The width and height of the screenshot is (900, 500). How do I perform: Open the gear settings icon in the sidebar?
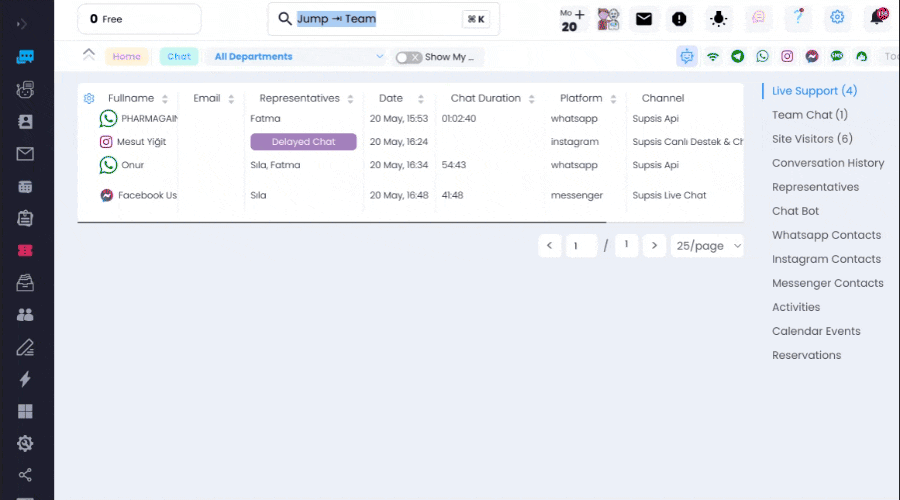(x=25, y=443)
